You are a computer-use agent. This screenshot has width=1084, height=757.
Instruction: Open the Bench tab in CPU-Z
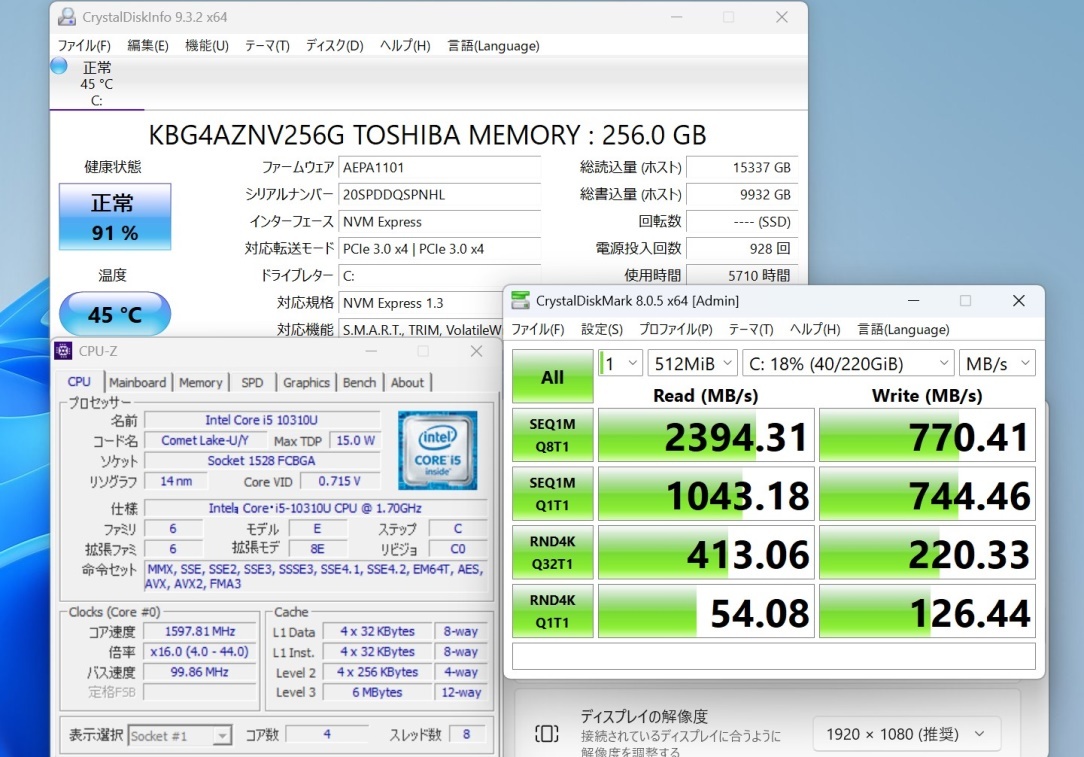[360, 382]
